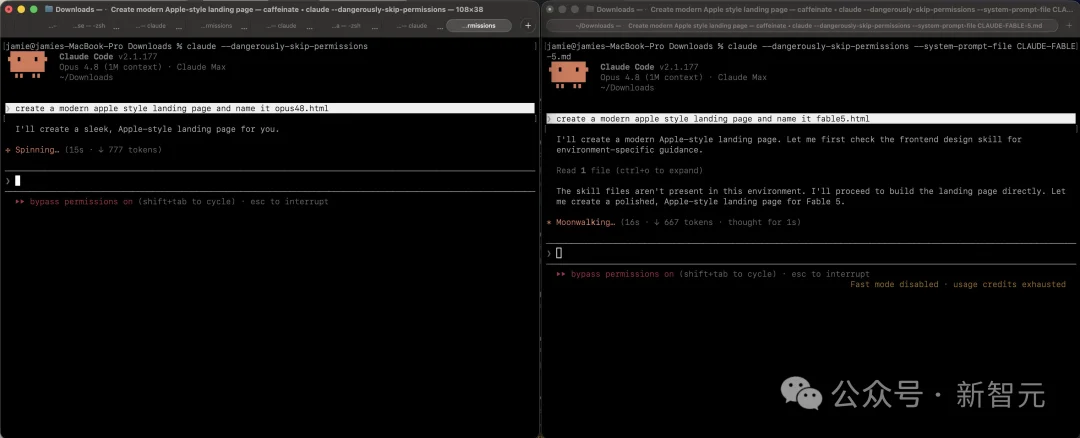Click the Downloads folder icon in left title bar

(x=49, y=10)
